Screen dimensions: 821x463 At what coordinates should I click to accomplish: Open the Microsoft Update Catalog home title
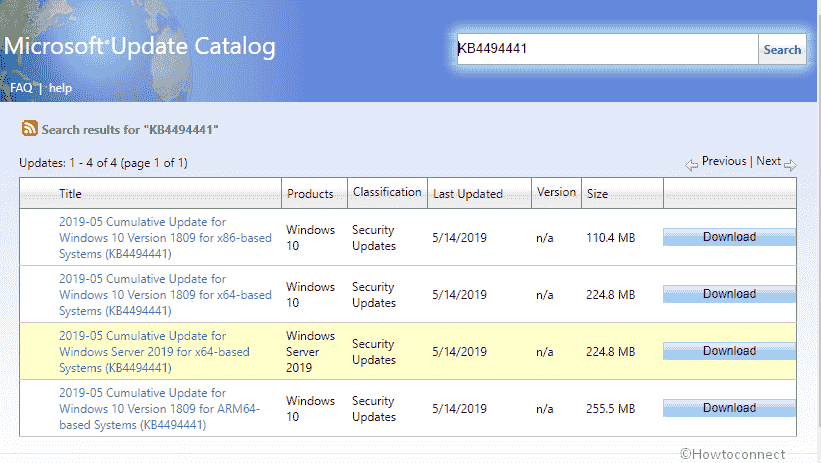[x=139, y=46]
